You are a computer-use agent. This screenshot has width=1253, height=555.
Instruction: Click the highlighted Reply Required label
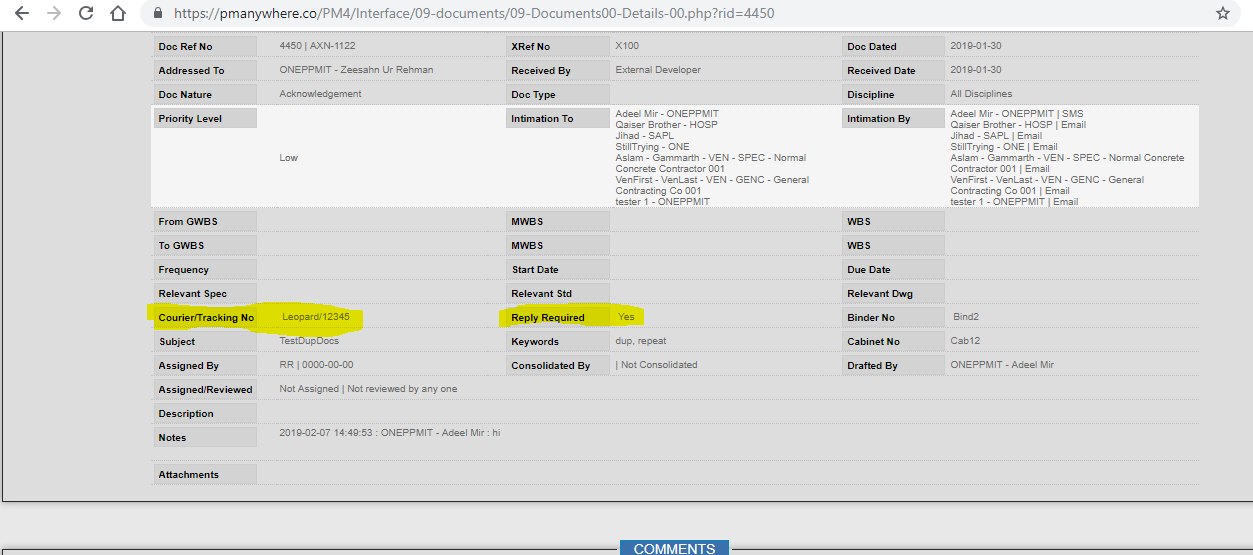click(x=548, y=318)
